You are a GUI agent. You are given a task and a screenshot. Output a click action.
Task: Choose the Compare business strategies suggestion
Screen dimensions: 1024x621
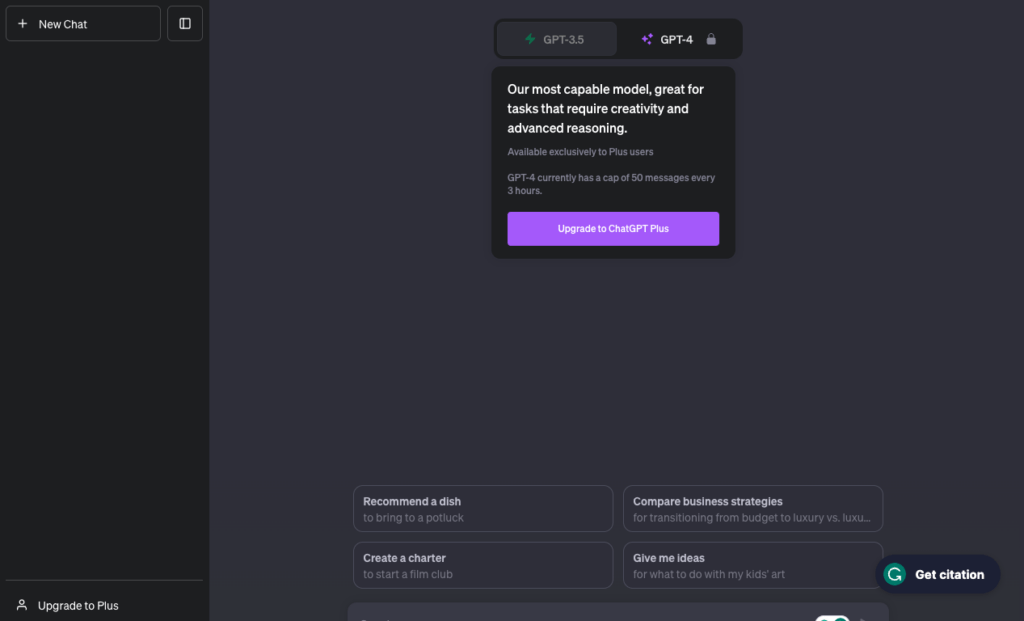tap(753, 509)
